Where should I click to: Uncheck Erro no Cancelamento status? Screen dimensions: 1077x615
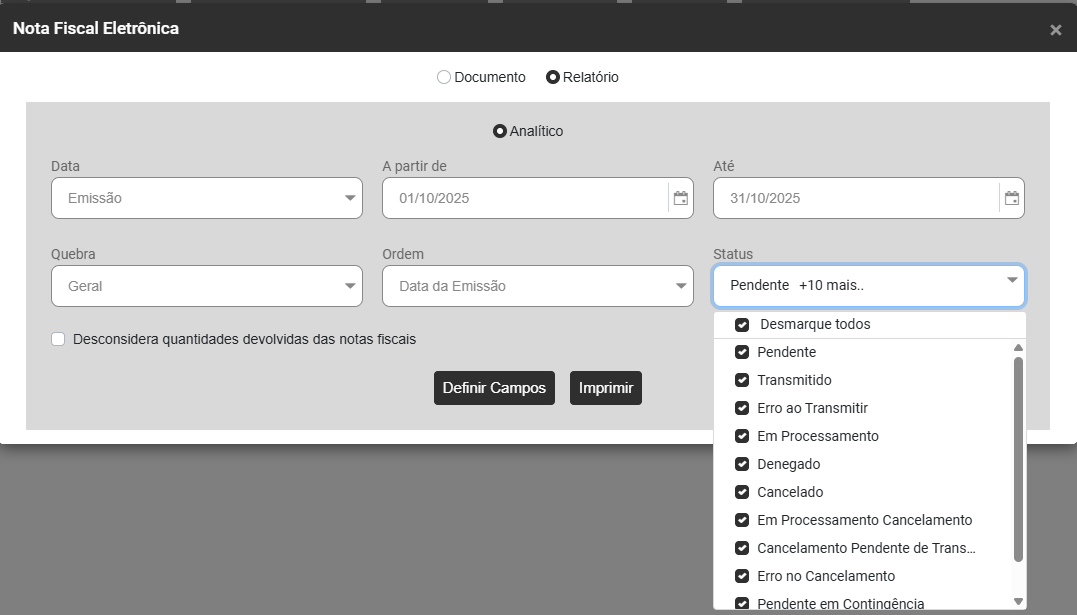click(x=742, y=576)
